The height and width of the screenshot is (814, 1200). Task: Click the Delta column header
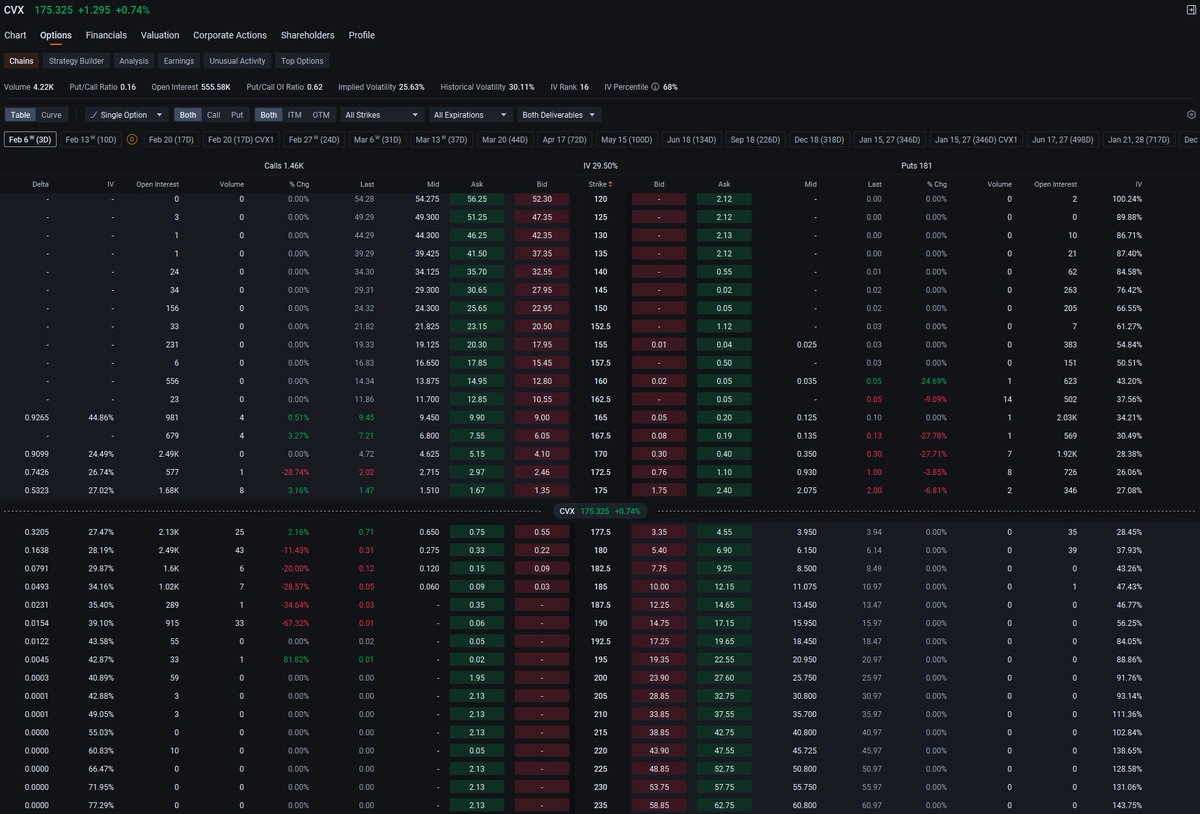(x=40, y=184)
